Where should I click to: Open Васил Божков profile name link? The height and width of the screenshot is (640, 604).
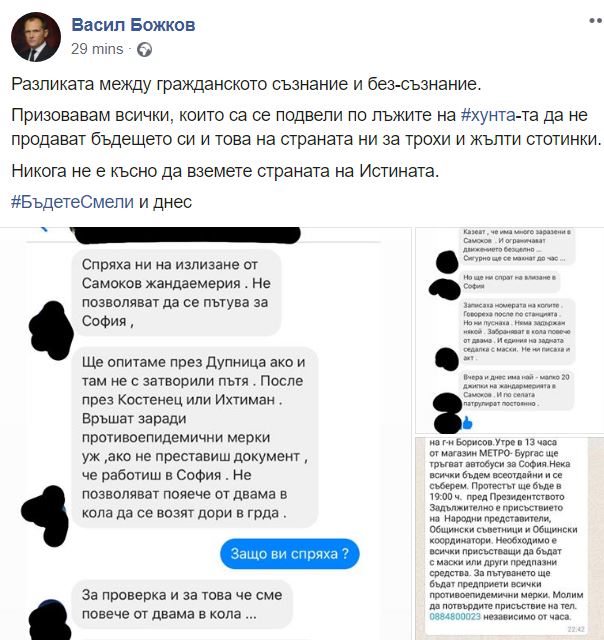pos(133,25)
